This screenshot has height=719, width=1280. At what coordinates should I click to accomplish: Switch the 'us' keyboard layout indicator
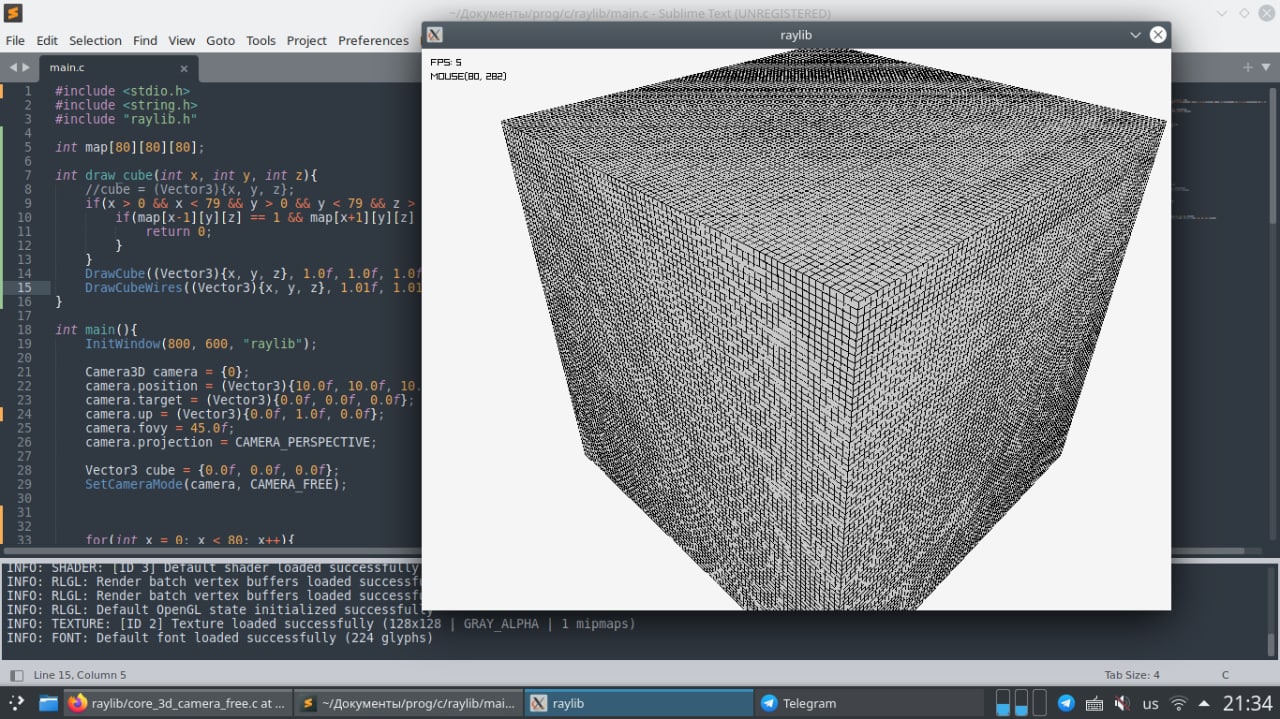[1150, 703]
